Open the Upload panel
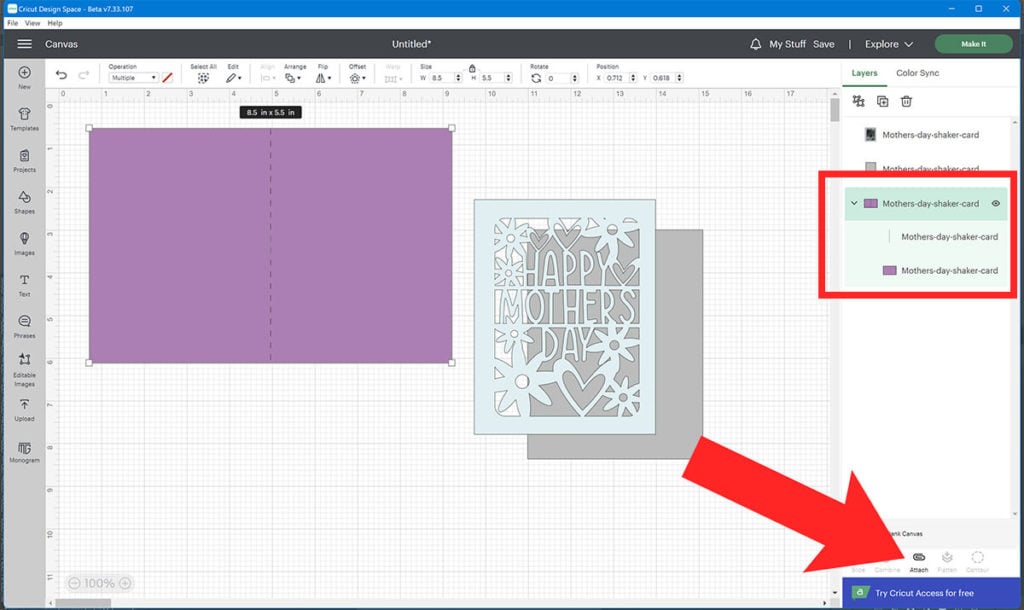Screen dimensions: 1024x610 click(x=24, y=409)
